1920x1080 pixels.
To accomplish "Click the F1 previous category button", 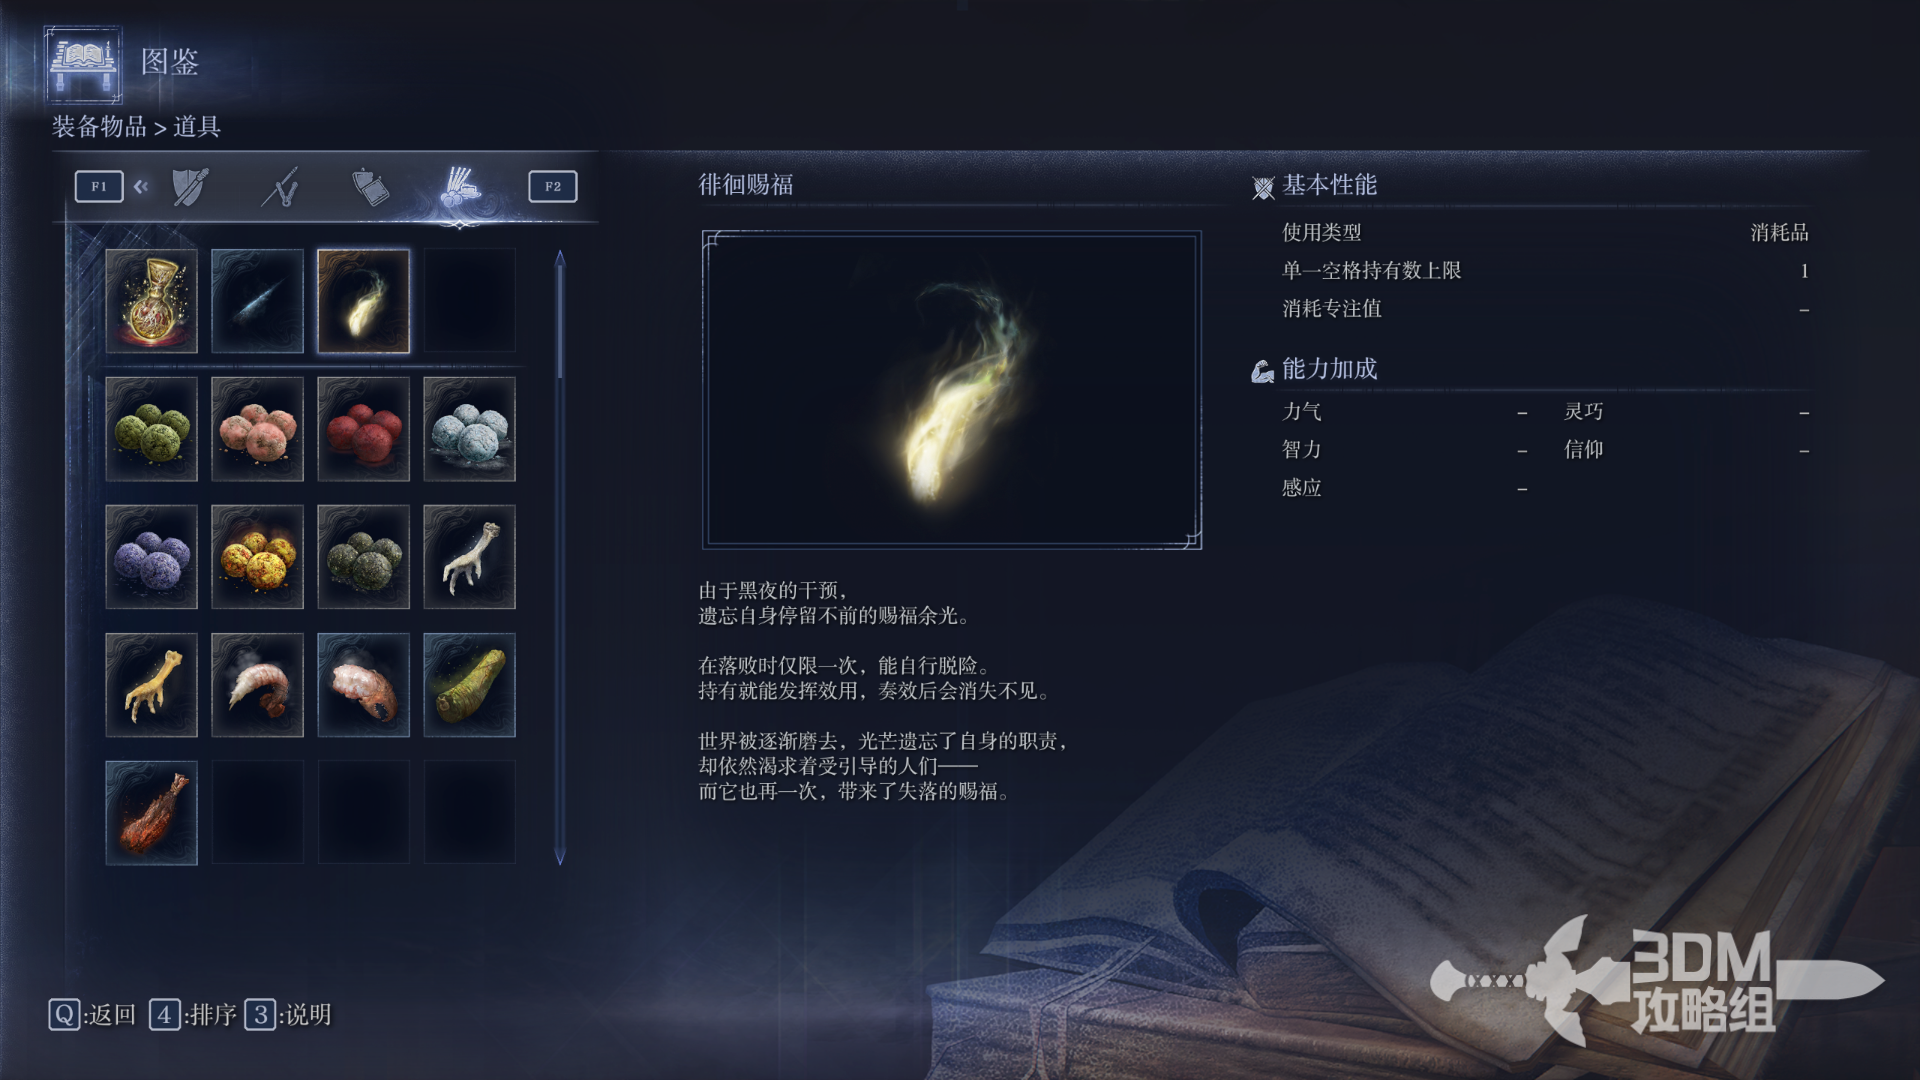I will [99, 186].
